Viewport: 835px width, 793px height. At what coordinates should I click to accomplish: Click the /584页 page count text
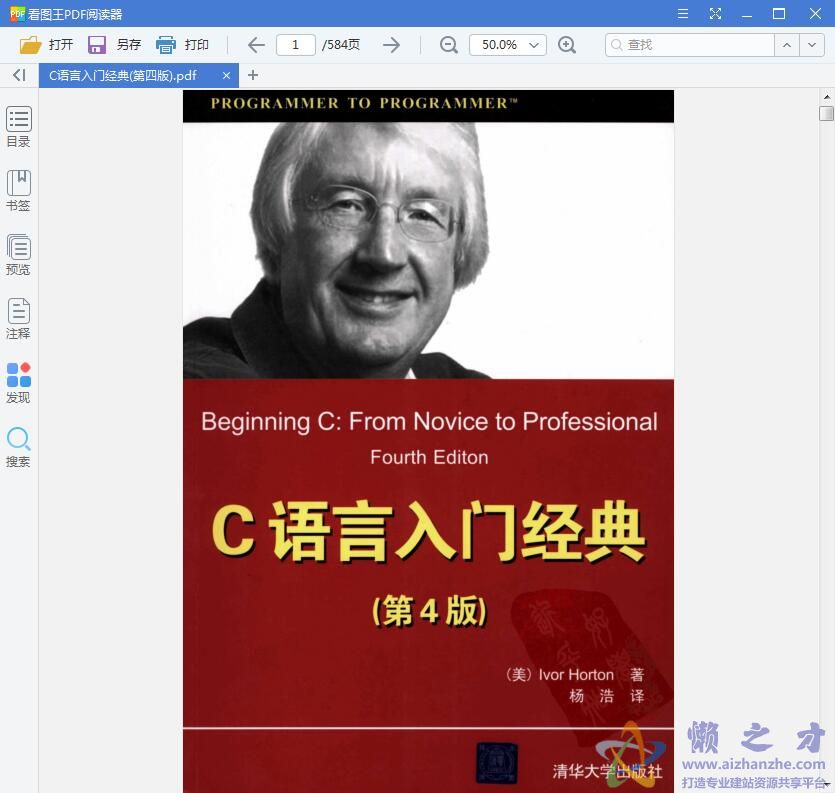(341, 45)
